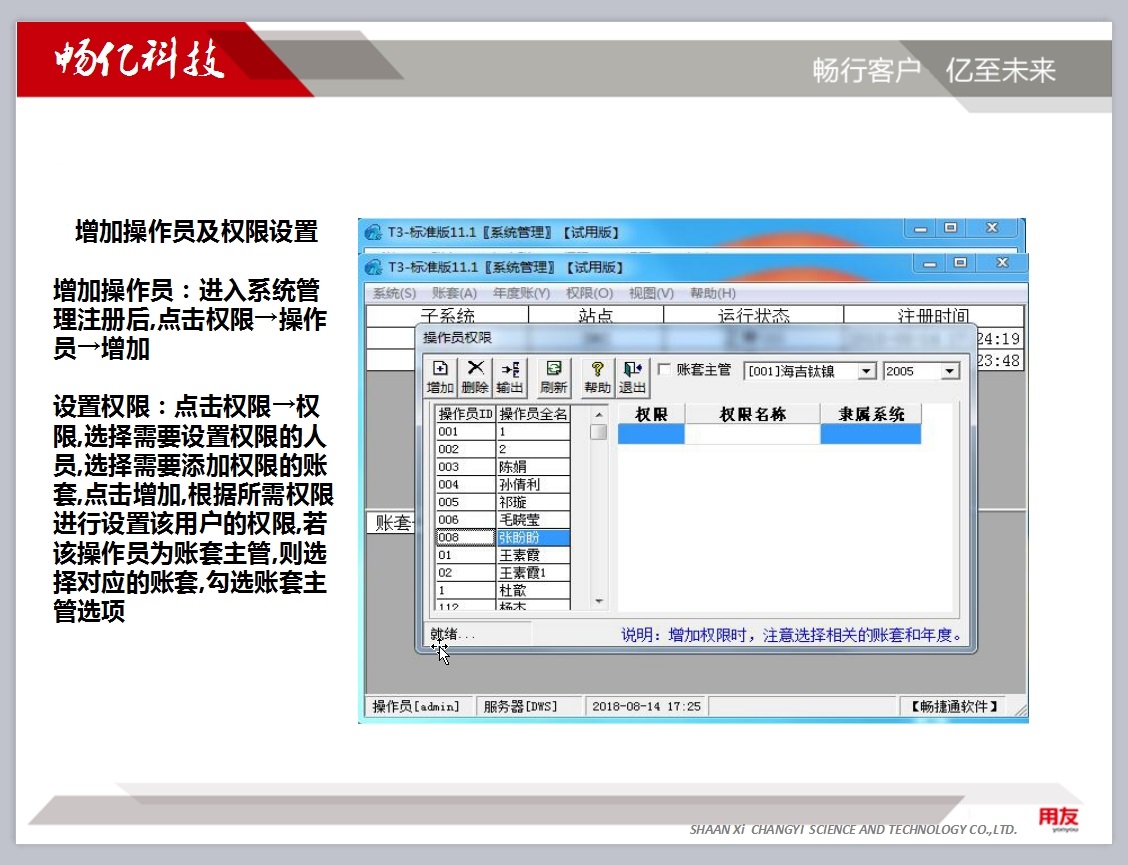1128x865 pixels.
Task: Open the [001]海吉钛镍 account set dropdown
Action: click(x=867, y=371)
